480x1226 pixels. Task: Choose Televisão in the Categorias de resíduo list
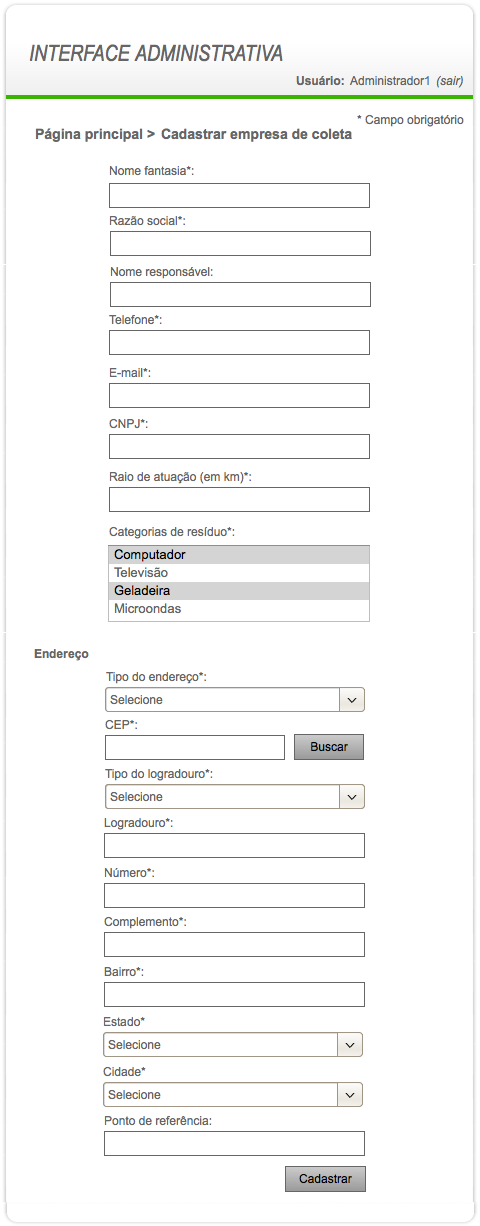(x=239, y=573)
